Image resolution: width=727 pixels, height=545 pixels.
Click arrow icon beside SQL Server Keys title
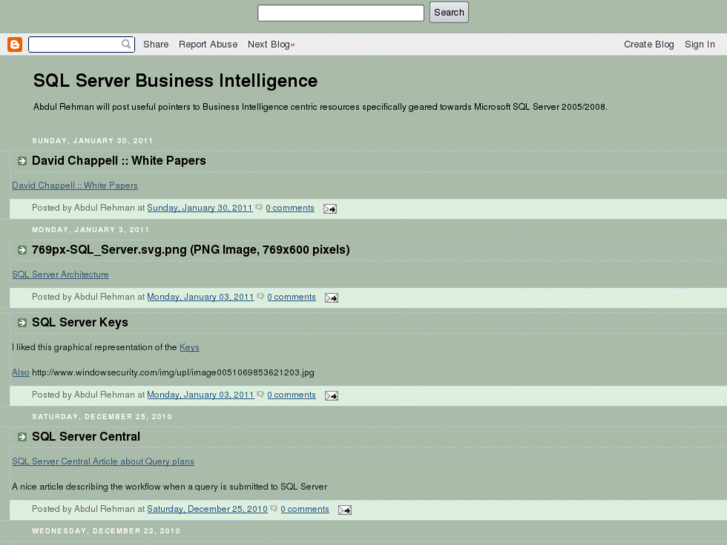(x=22, y=323)
